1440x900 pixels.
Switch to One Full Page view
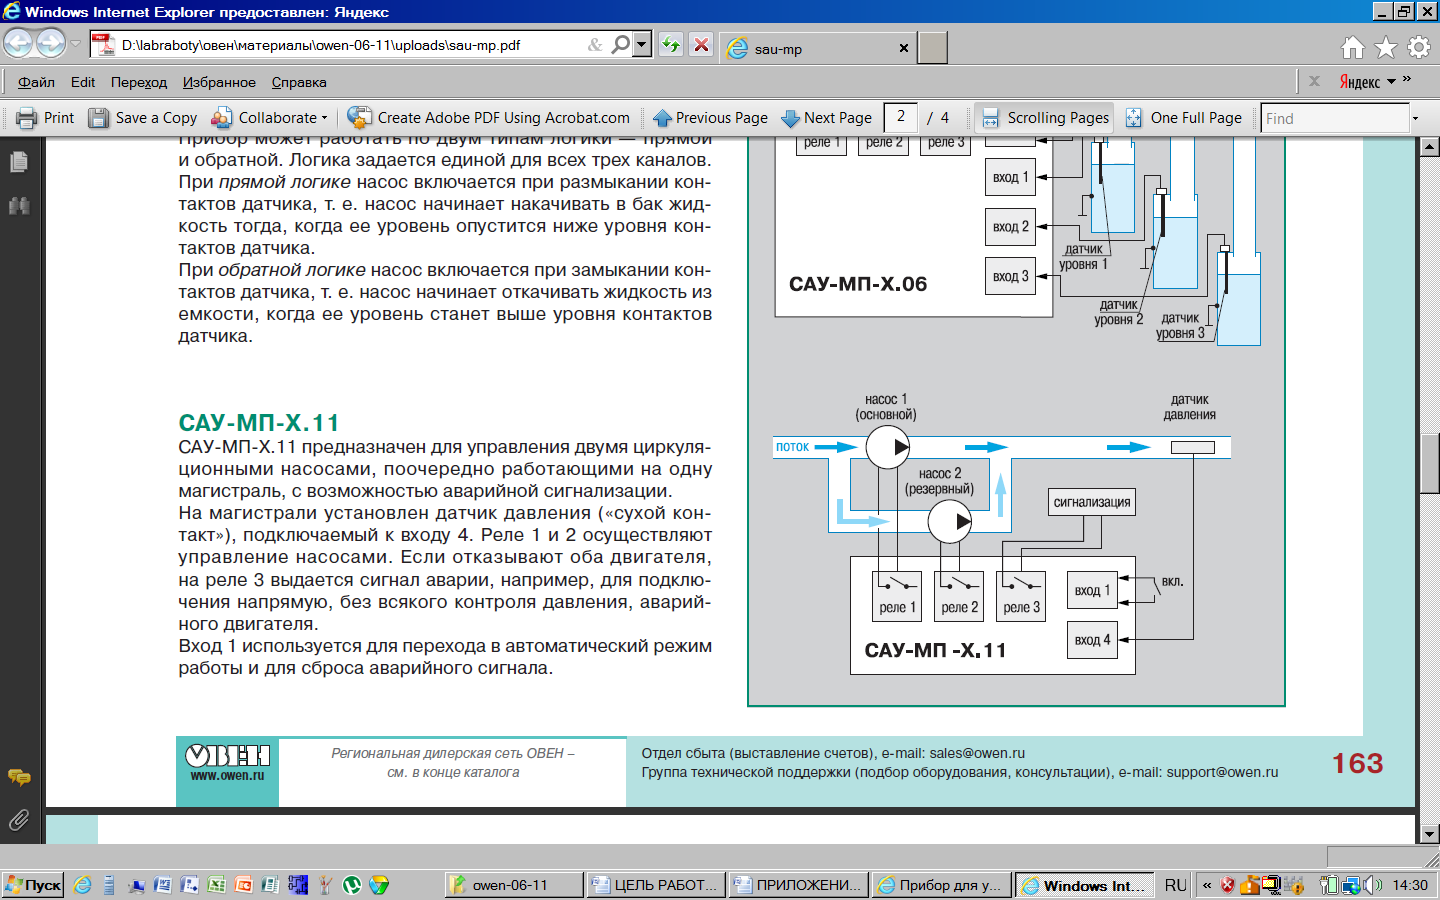(x=1184, y=118)
